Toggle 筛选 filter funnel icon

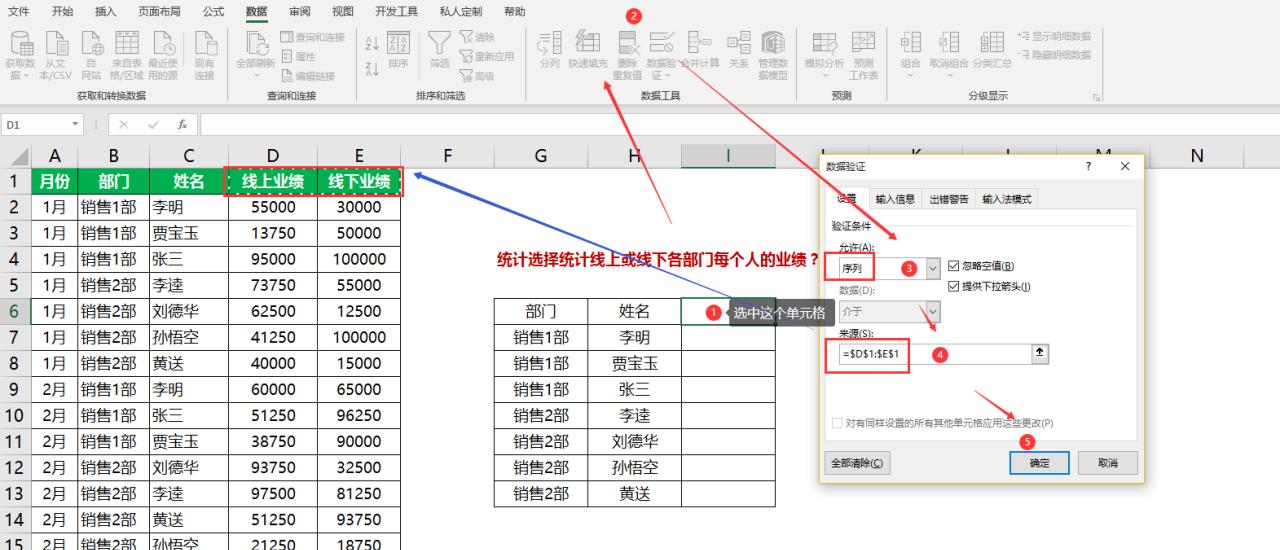(439, 50)
